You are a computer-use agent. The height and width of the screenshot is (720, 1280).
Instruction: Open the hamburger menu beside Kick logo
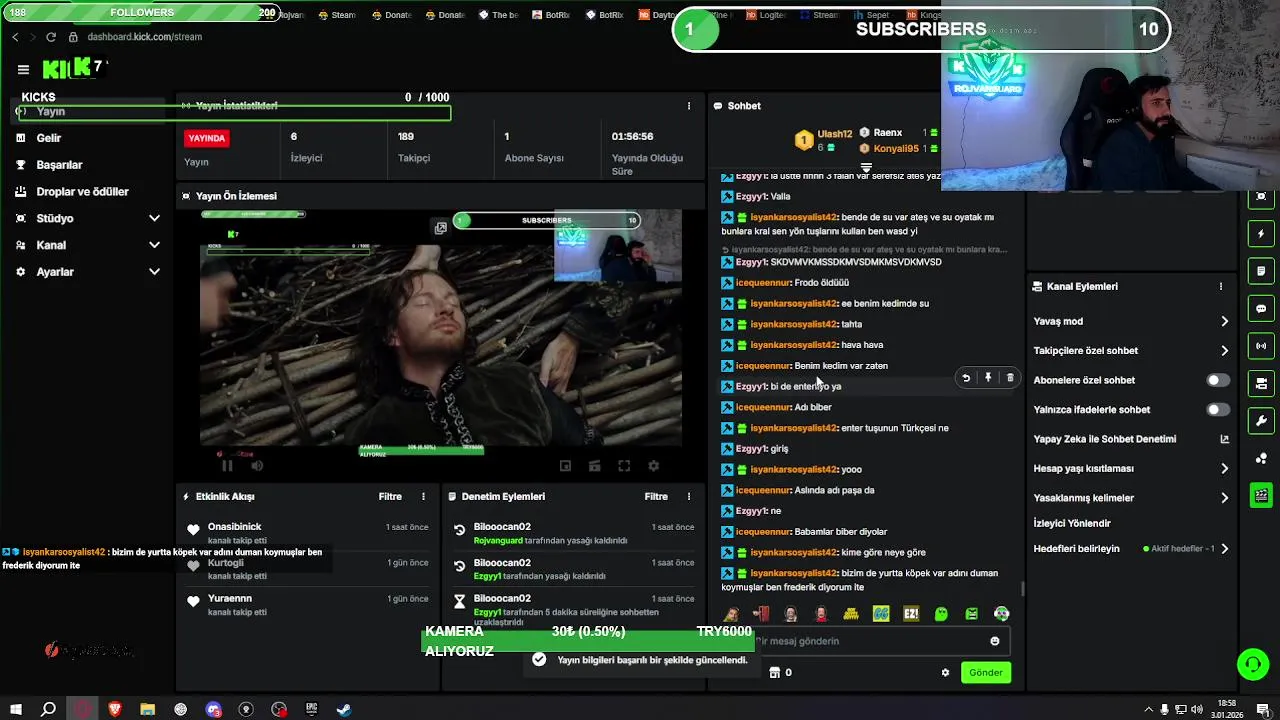click(x=23, y=69)
